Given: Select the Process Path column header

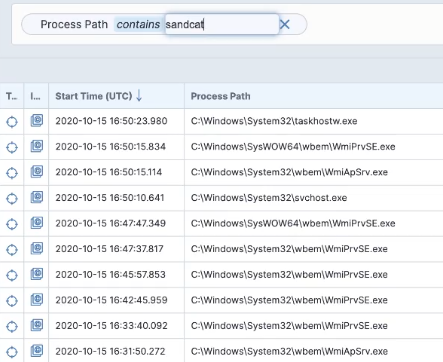Looking at the screenshot, I should click(x=220, y=96).
